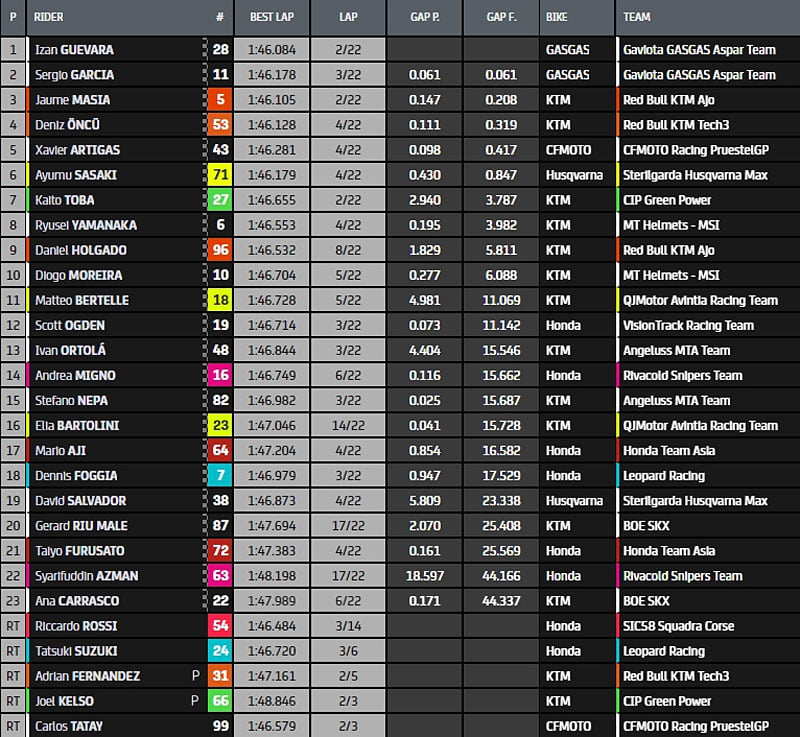
Task: Select the BIKE column header
Action: [558, 17]
